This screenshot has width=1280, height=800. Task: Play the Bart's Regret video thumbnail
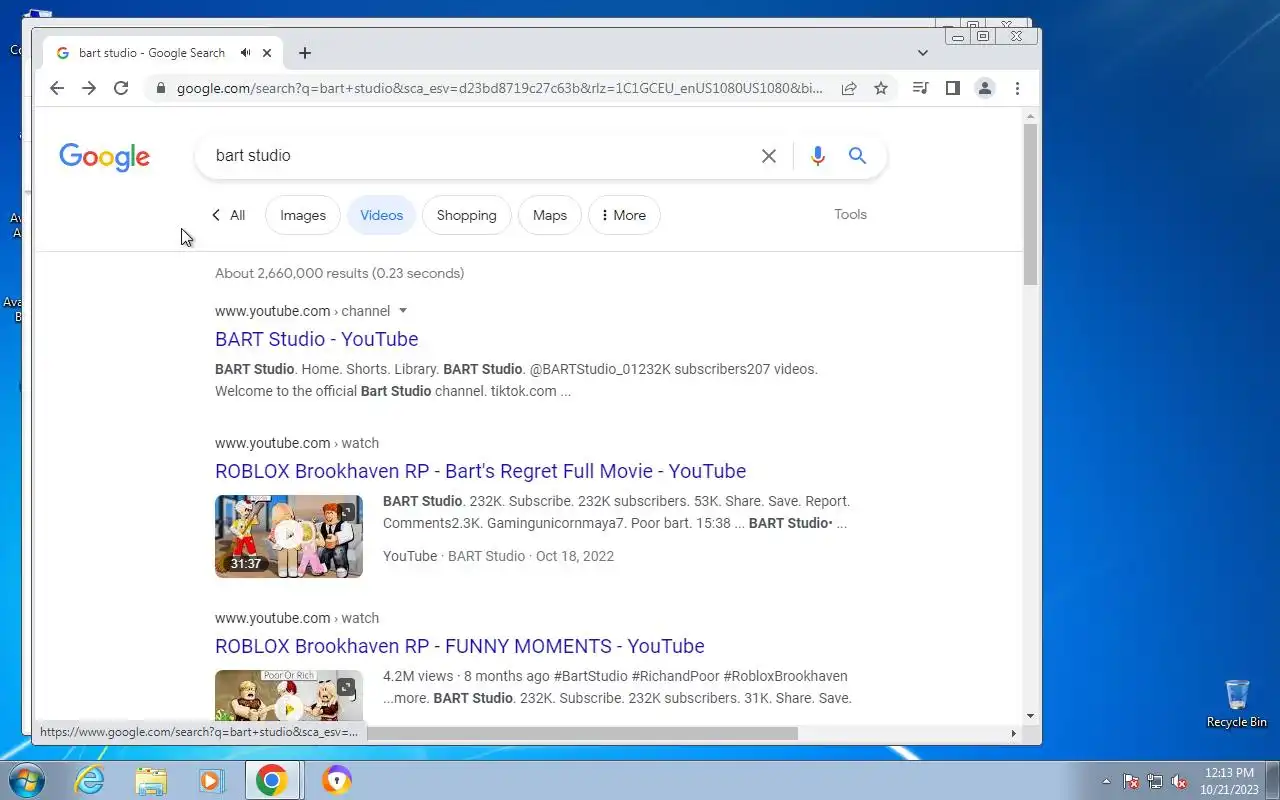[x=289, y=536]
